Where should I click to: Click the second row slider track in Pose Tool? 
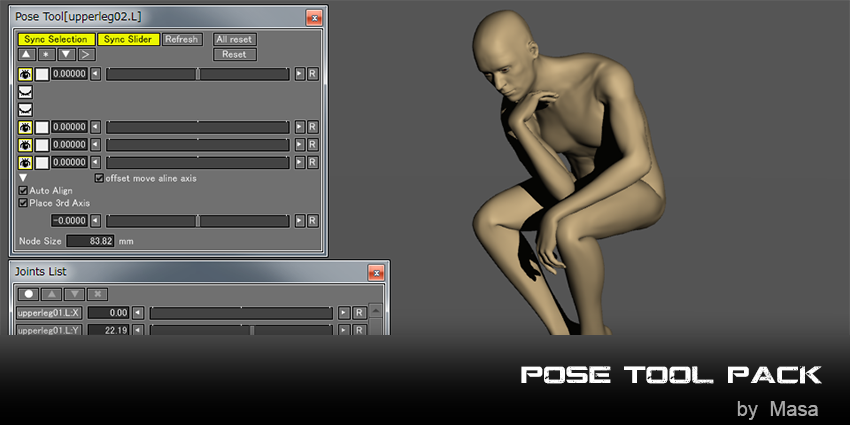point(197,127)
